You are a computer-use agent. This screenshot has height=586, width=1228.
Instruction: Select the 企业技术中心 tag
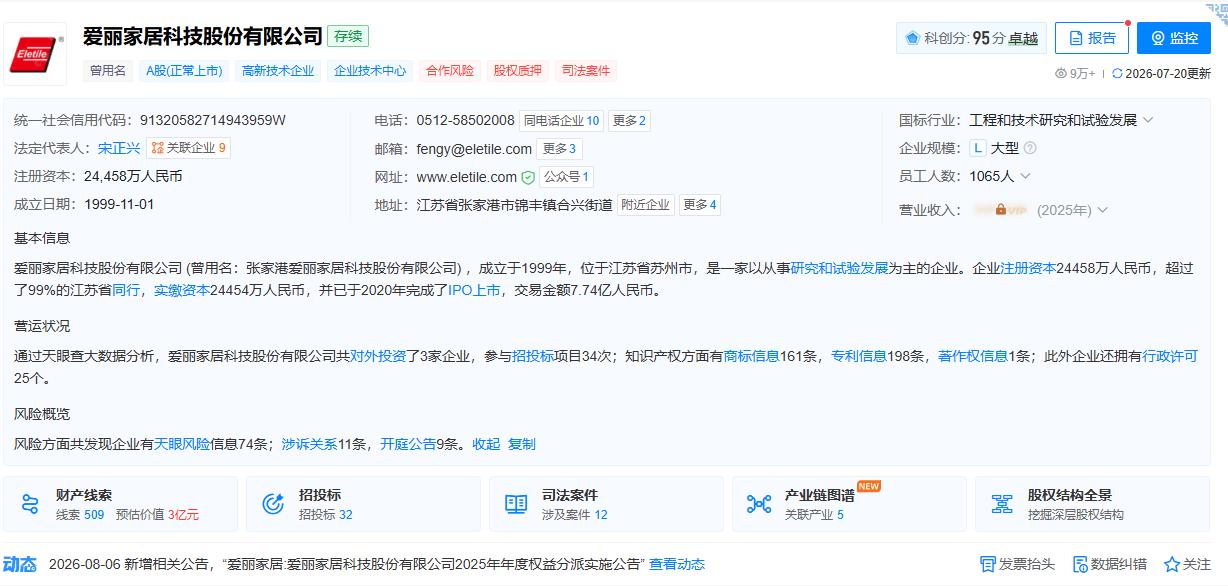coord(370,71)
